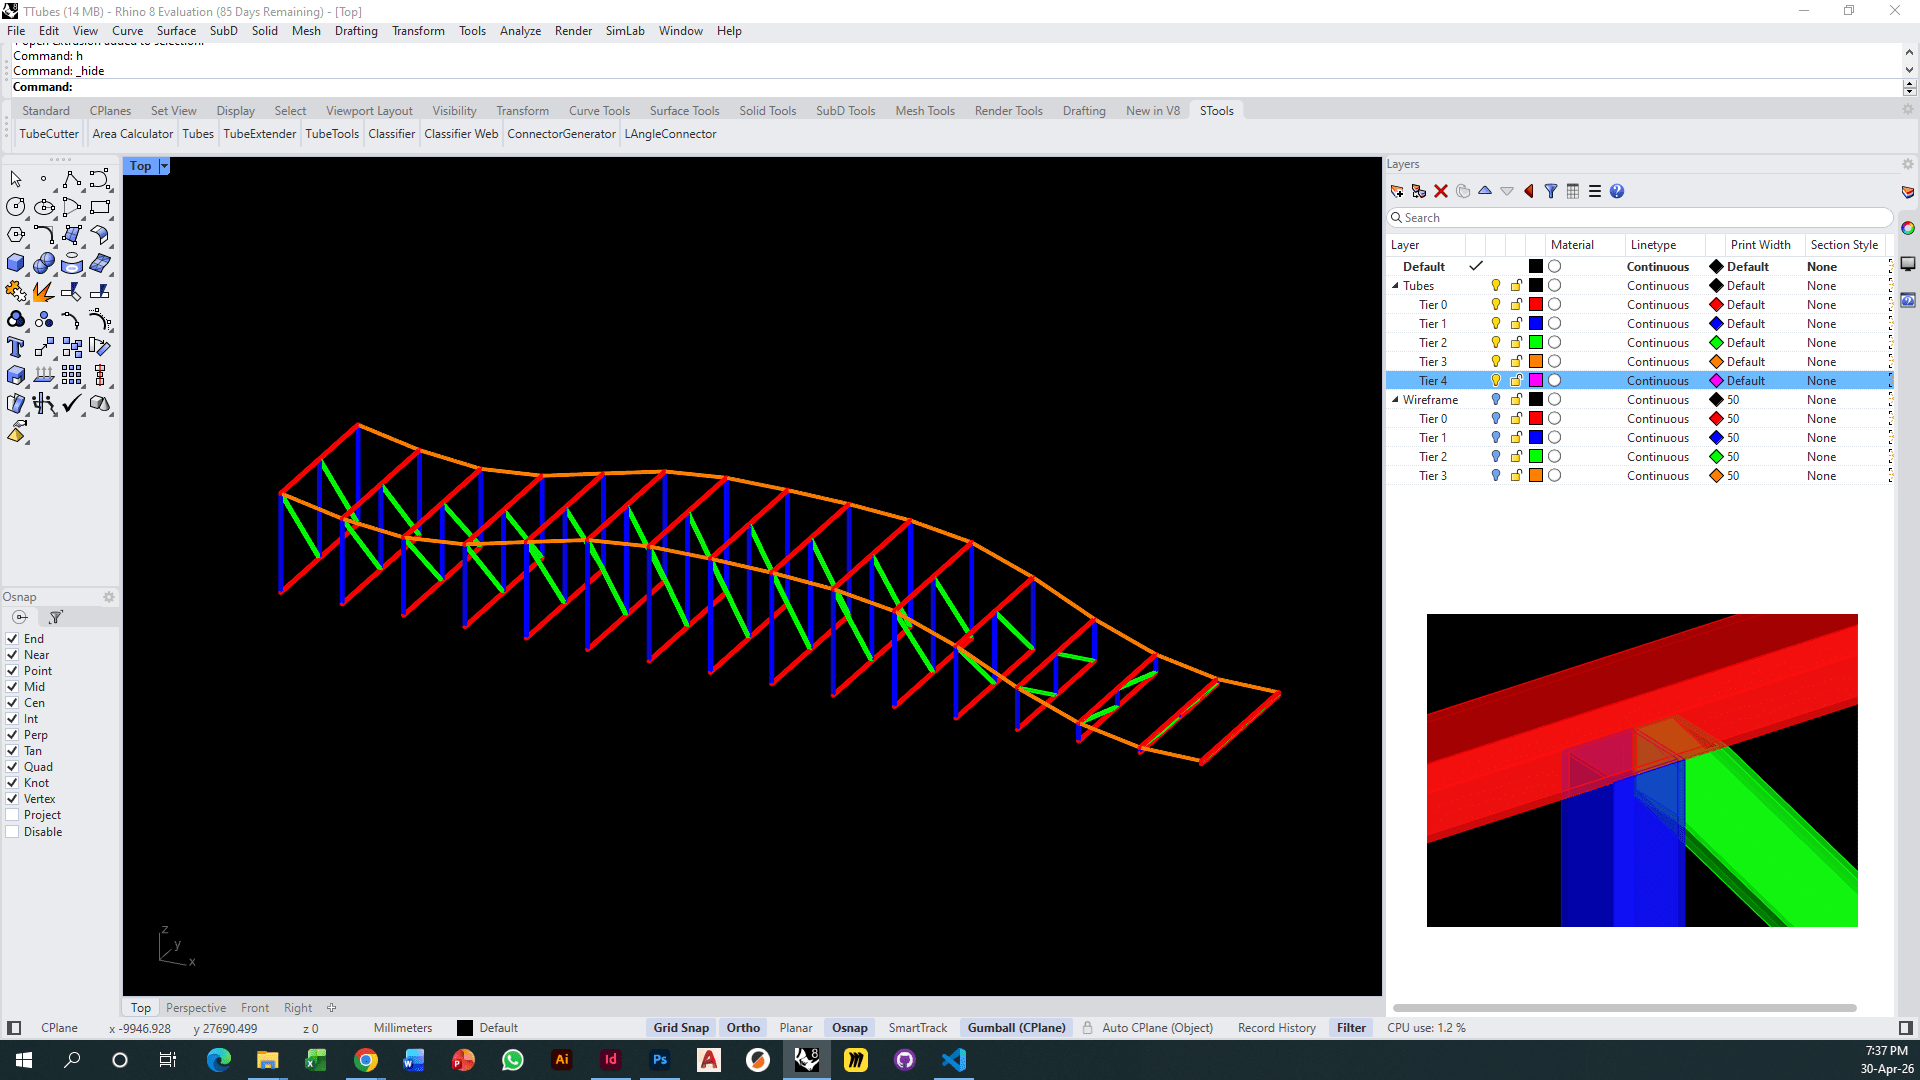This screenshot has height=1080, width=1920.
Task: Click the Rectangular Array grid icon
Action: pyautogui.click(x=72, y=375)
